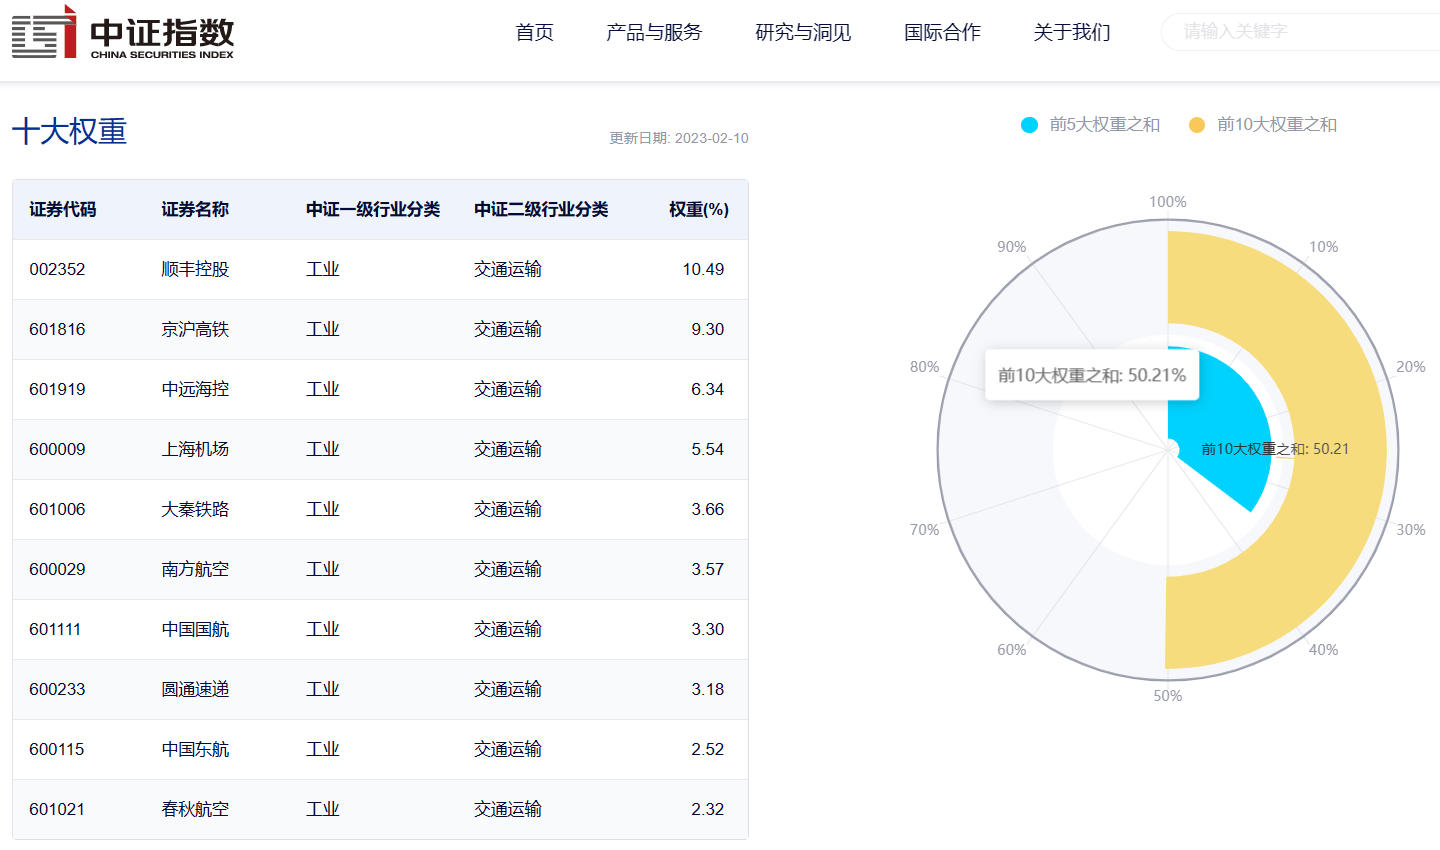Viewport: 1440px width, 850px height.
Task: Select the 京沪高铁 table row
Action: click(380, 329)
